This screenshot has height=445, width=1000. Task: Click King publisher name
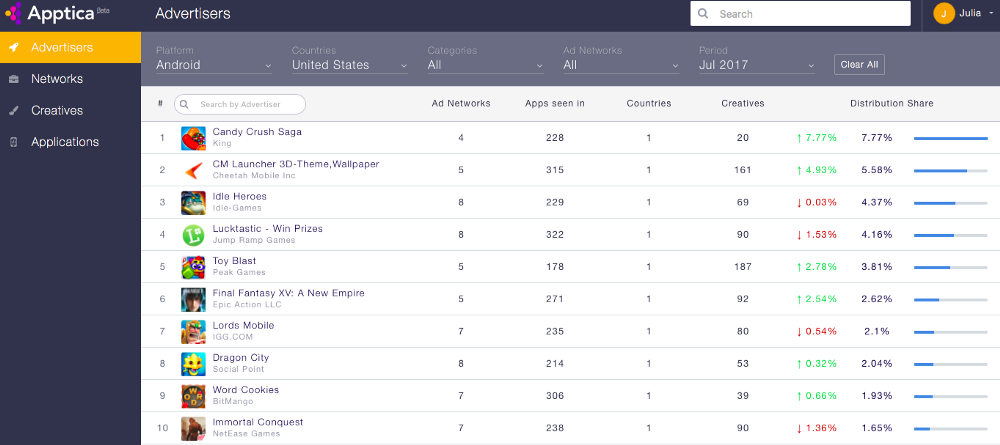222,143
